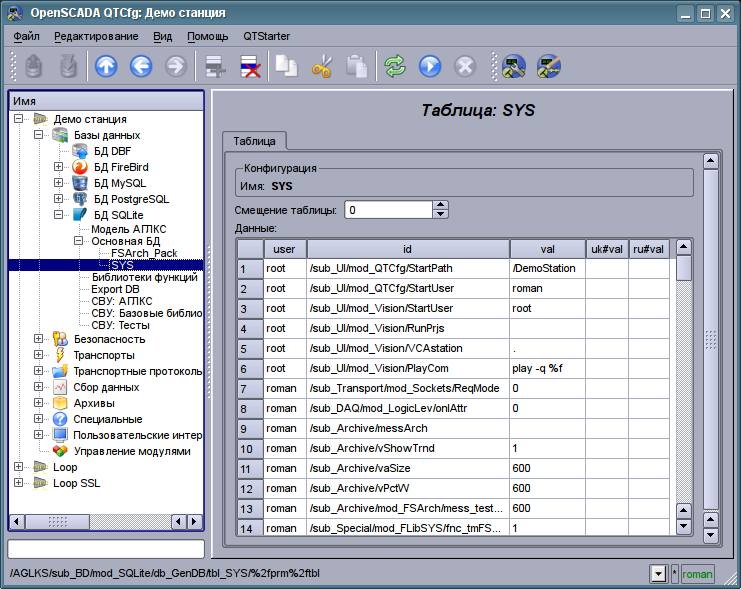The image size is (741, 589).
Task: Click the OpenSCADA title bar application icon
Action: click(x=15, y=13)
